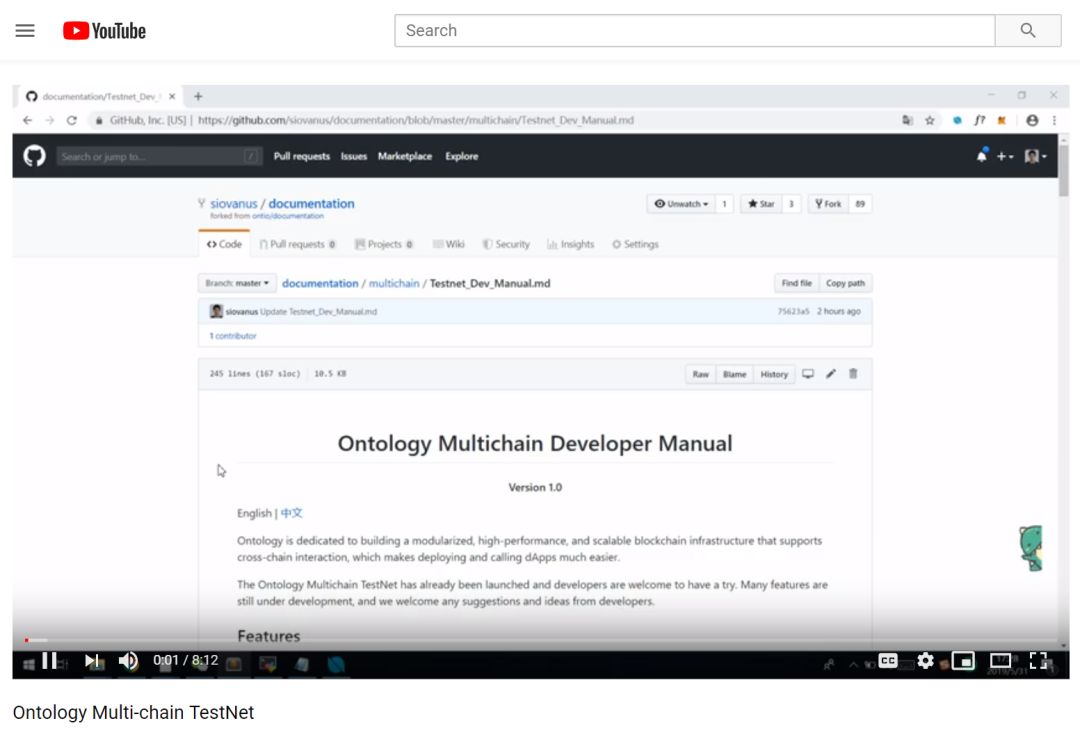Open the Blame view
Screen dimensions: 1080x737
point(734,374)
